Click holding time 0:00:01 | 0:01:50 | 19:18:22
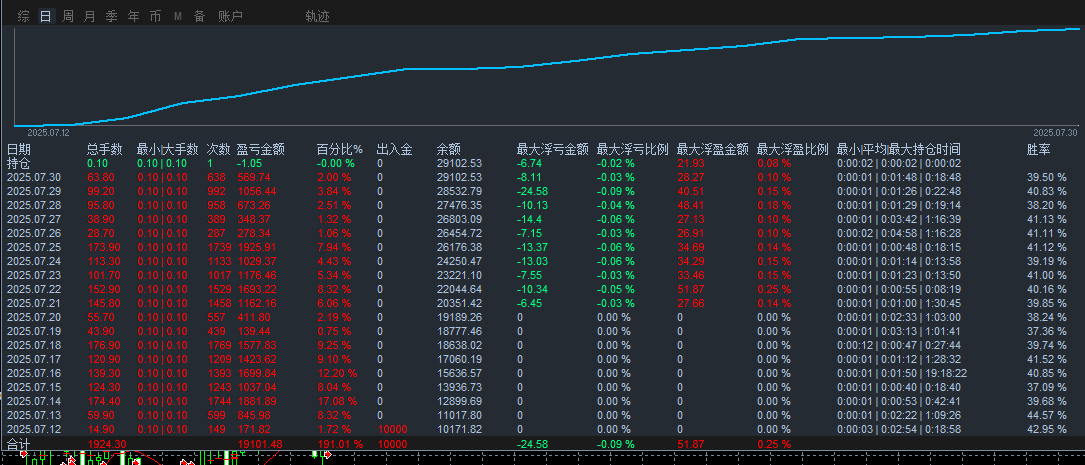This screenshot has width=1085, height=465. (x=902, y=374)
